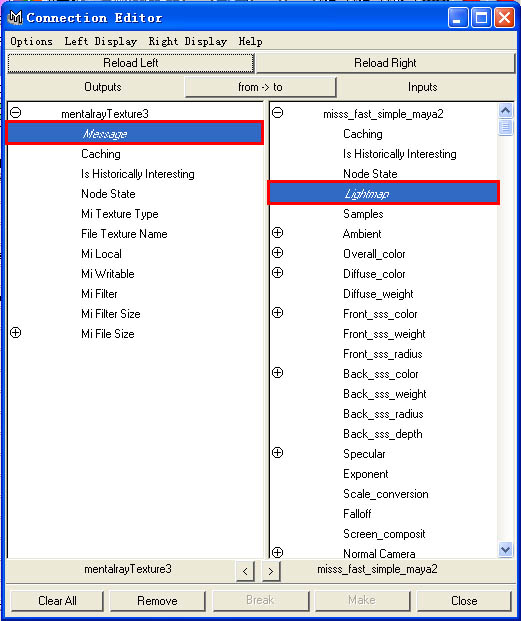Click the inputs scrollbar down arrow
Viewport: 521px width, 621px height.
coord(506,549)
